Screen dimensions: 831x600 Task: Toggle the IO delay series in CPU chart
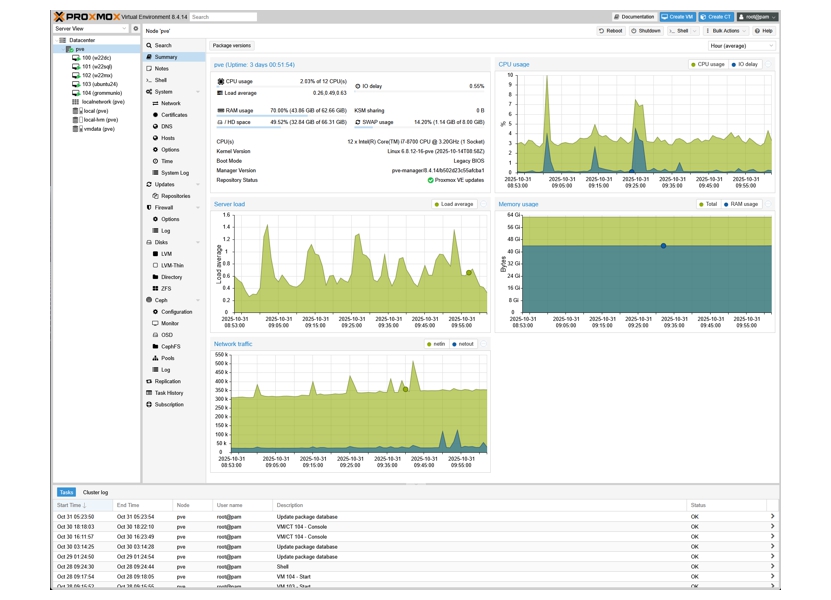(745, 64)
